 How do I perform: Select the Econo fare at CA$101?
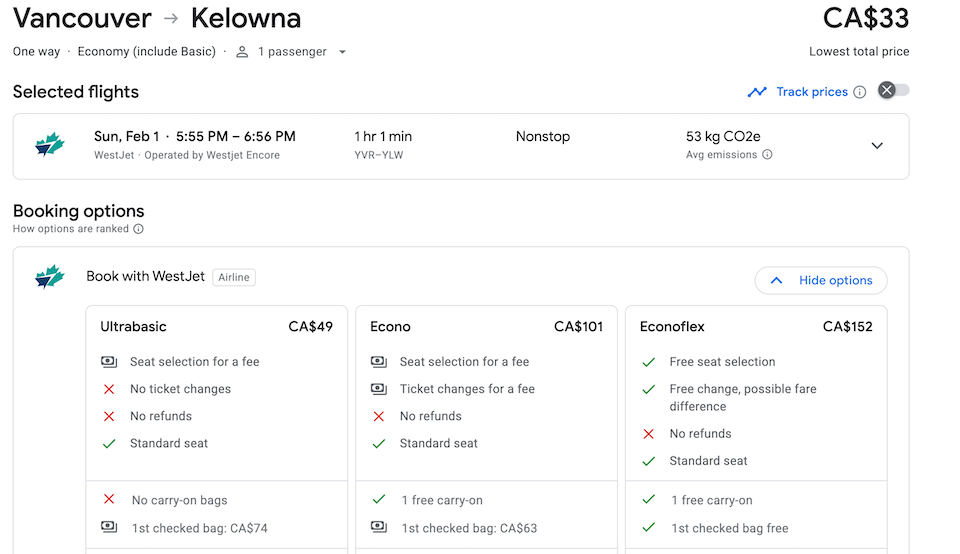tap(486, 327)
